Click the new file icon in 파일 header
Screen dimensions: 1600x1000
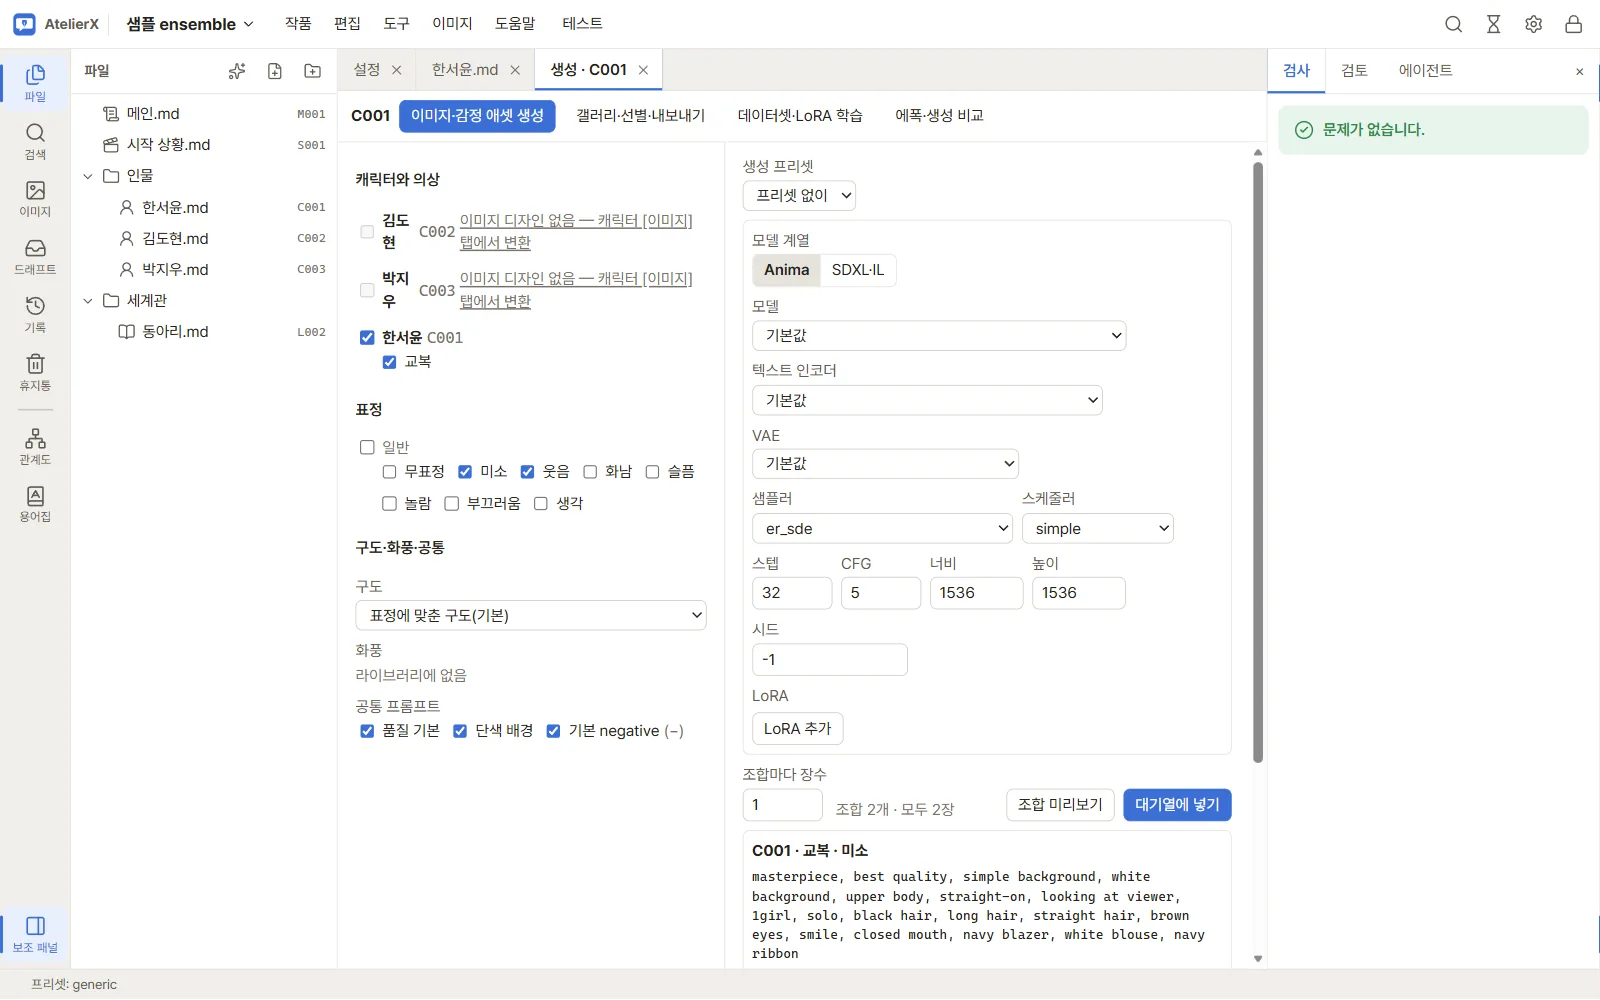[275, 71]
